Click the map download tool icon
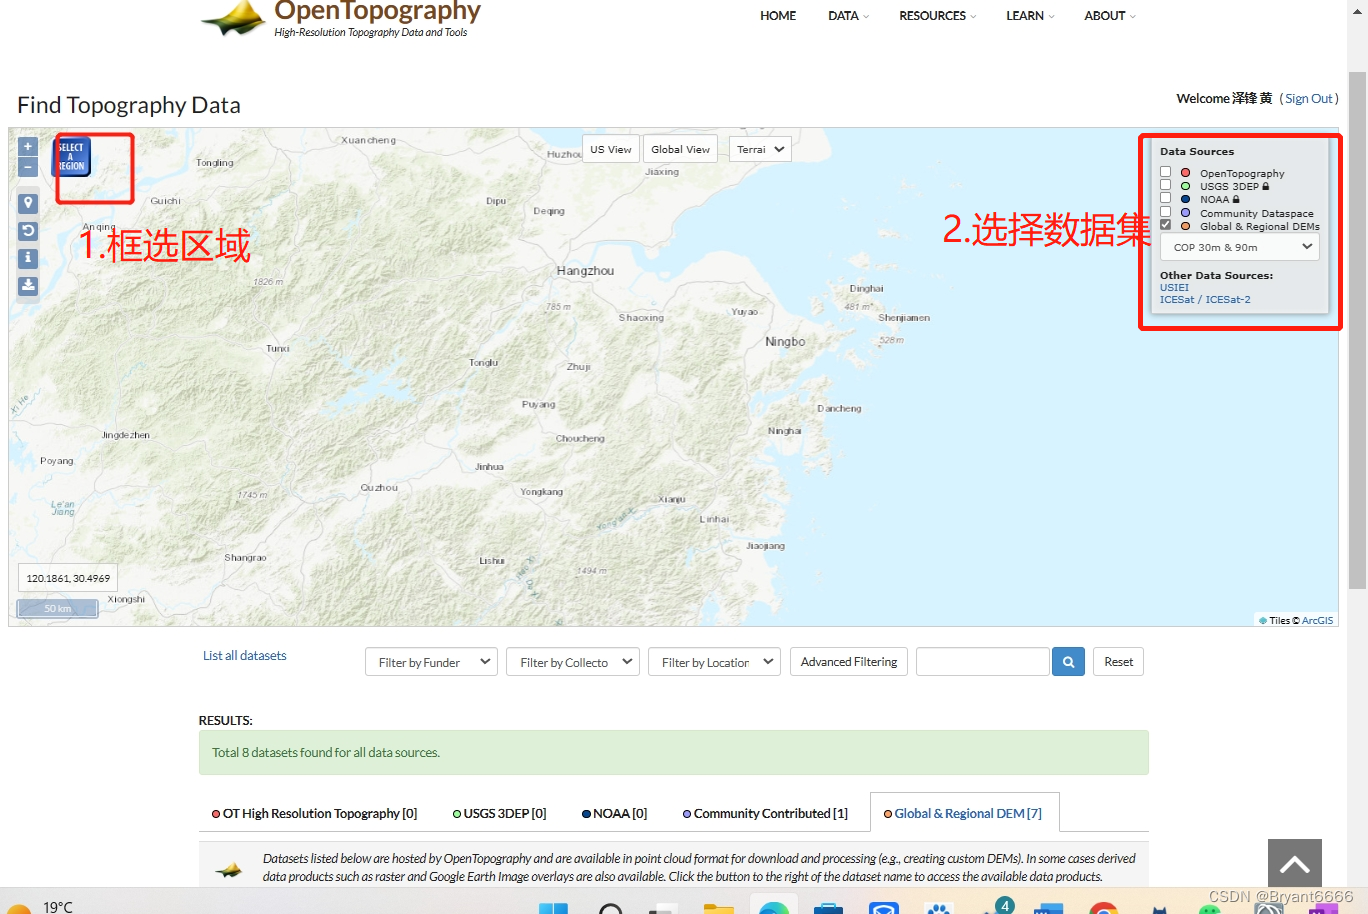 pos(28,286)
